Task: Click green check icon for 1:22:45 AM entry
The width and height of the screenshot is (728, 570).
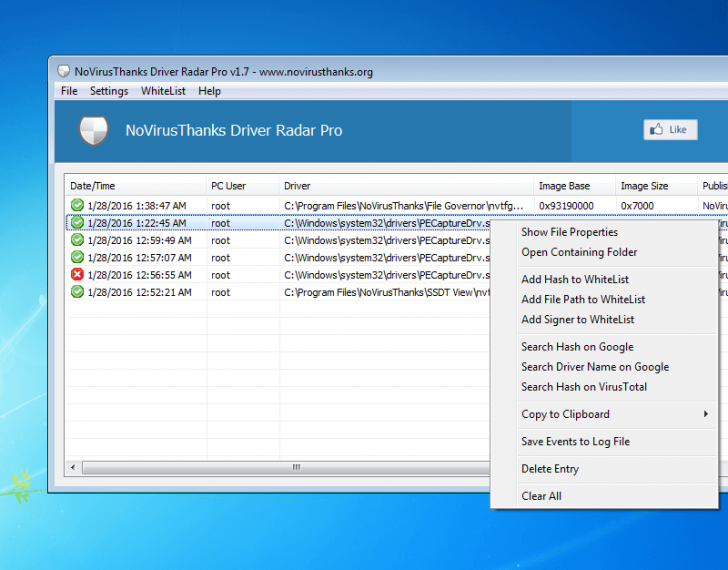Action: [x=77, y=222]
